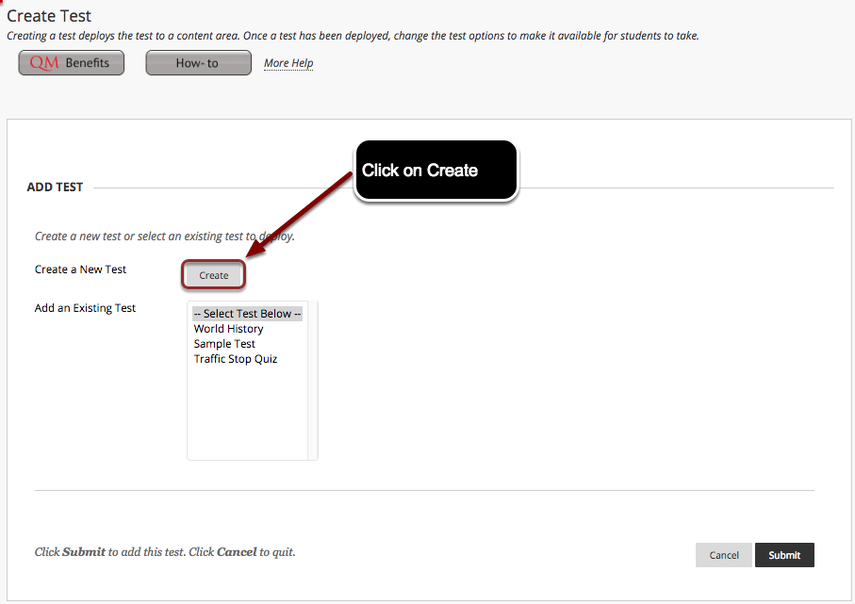The image size is (855, 604).
Task: Click the existing test list scrollbar
Action: [311, 380]
